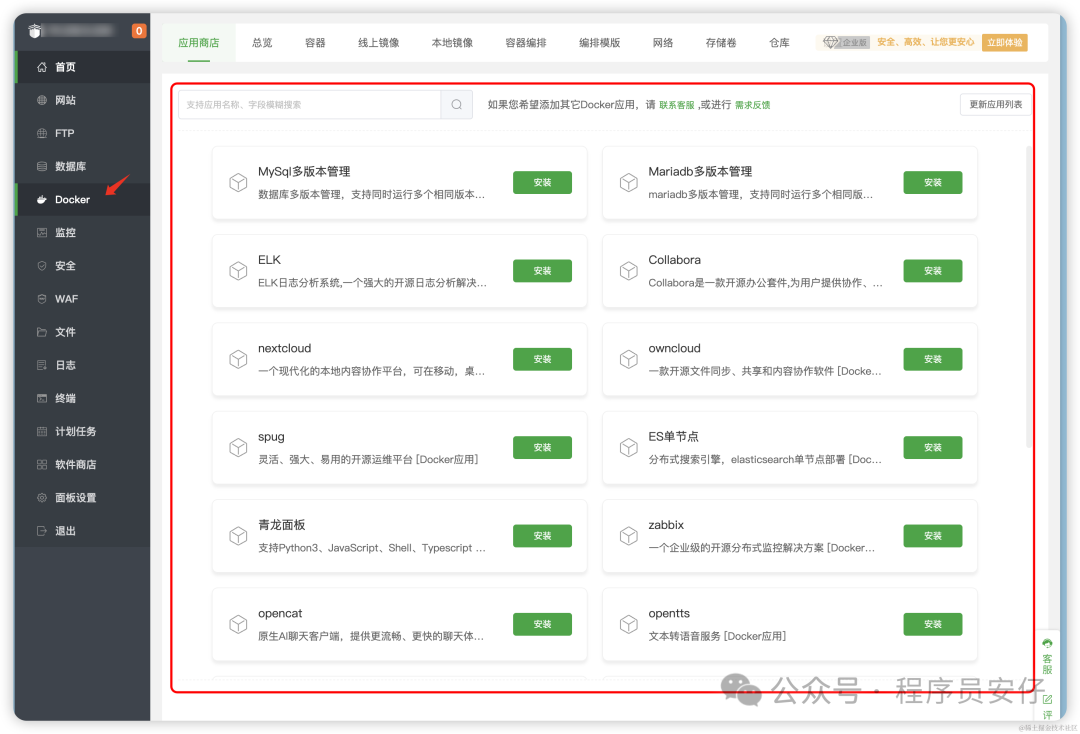1080x734 pixels.
Task: Open 计划任务 in the sidebar
Action: (83, 431)
